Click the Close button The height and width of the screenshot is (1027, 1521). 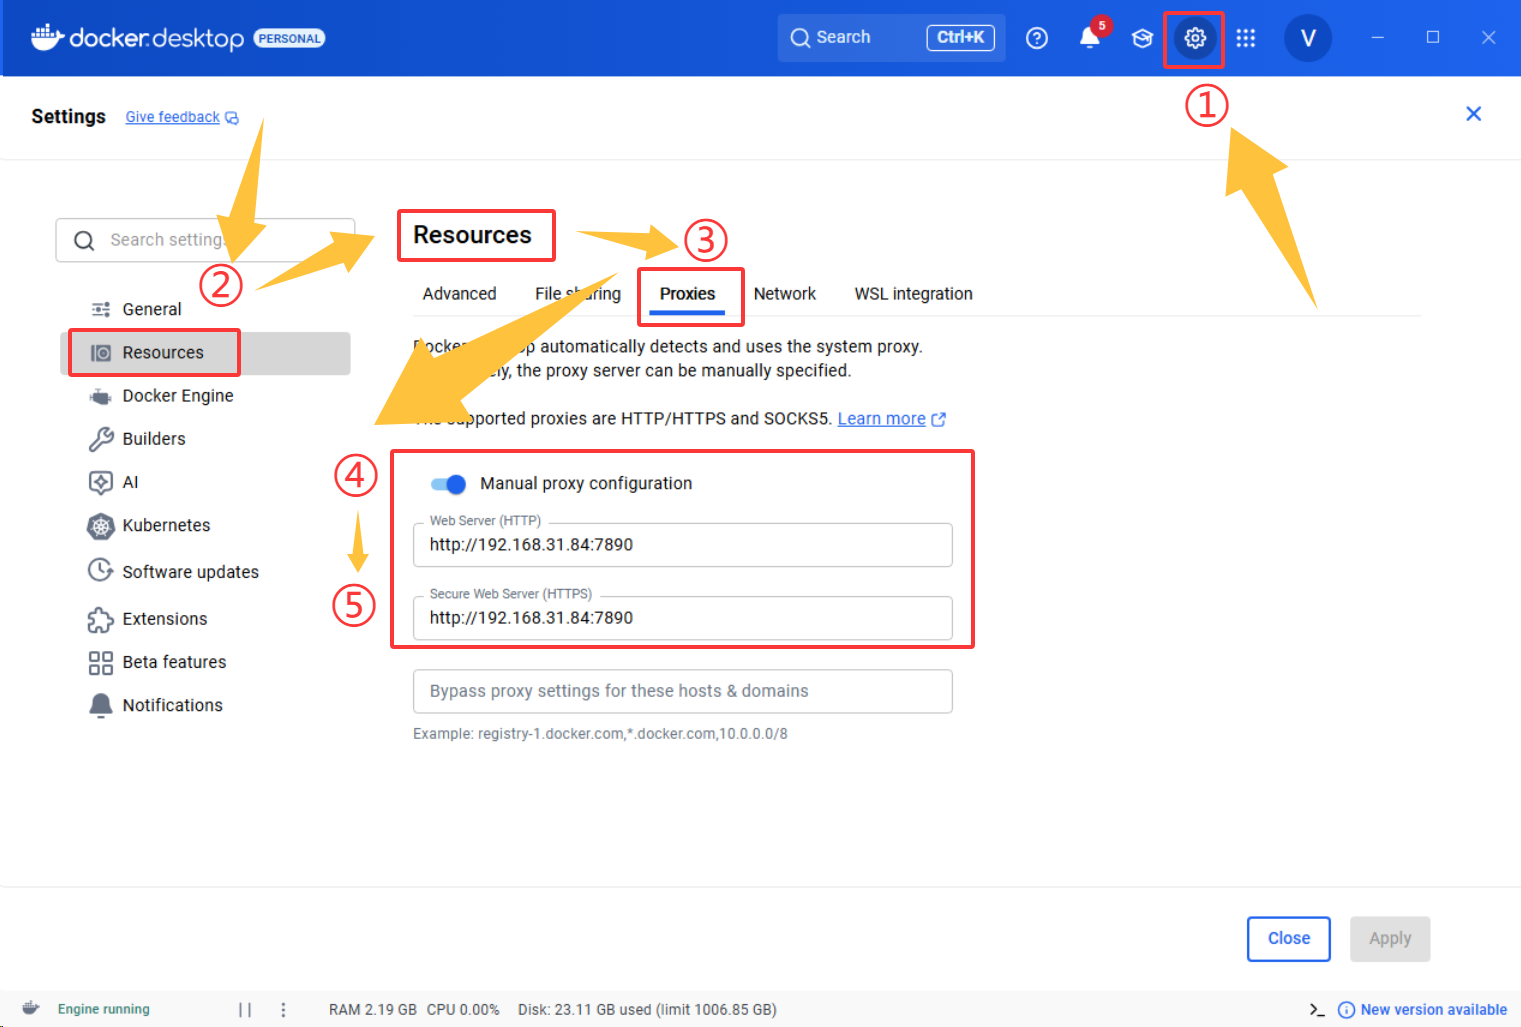[1288, 939]
